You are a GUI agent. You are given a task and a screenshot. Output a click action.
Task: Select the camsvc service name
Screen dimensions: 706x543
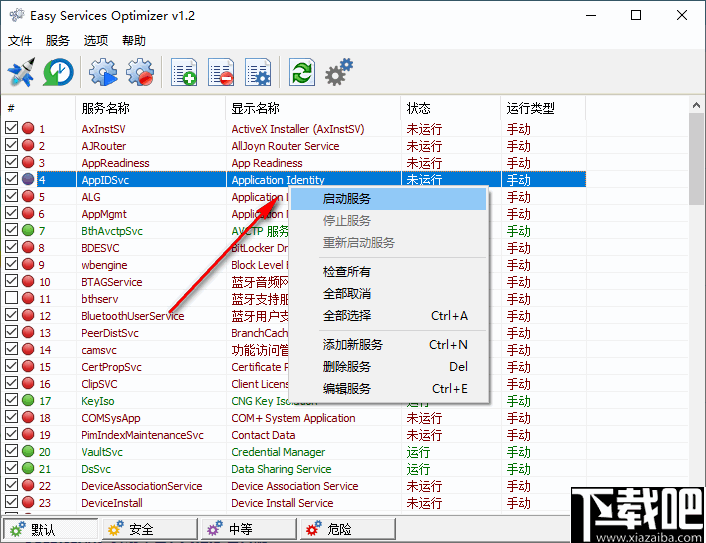pyautogui.click(x=99, y=350)
